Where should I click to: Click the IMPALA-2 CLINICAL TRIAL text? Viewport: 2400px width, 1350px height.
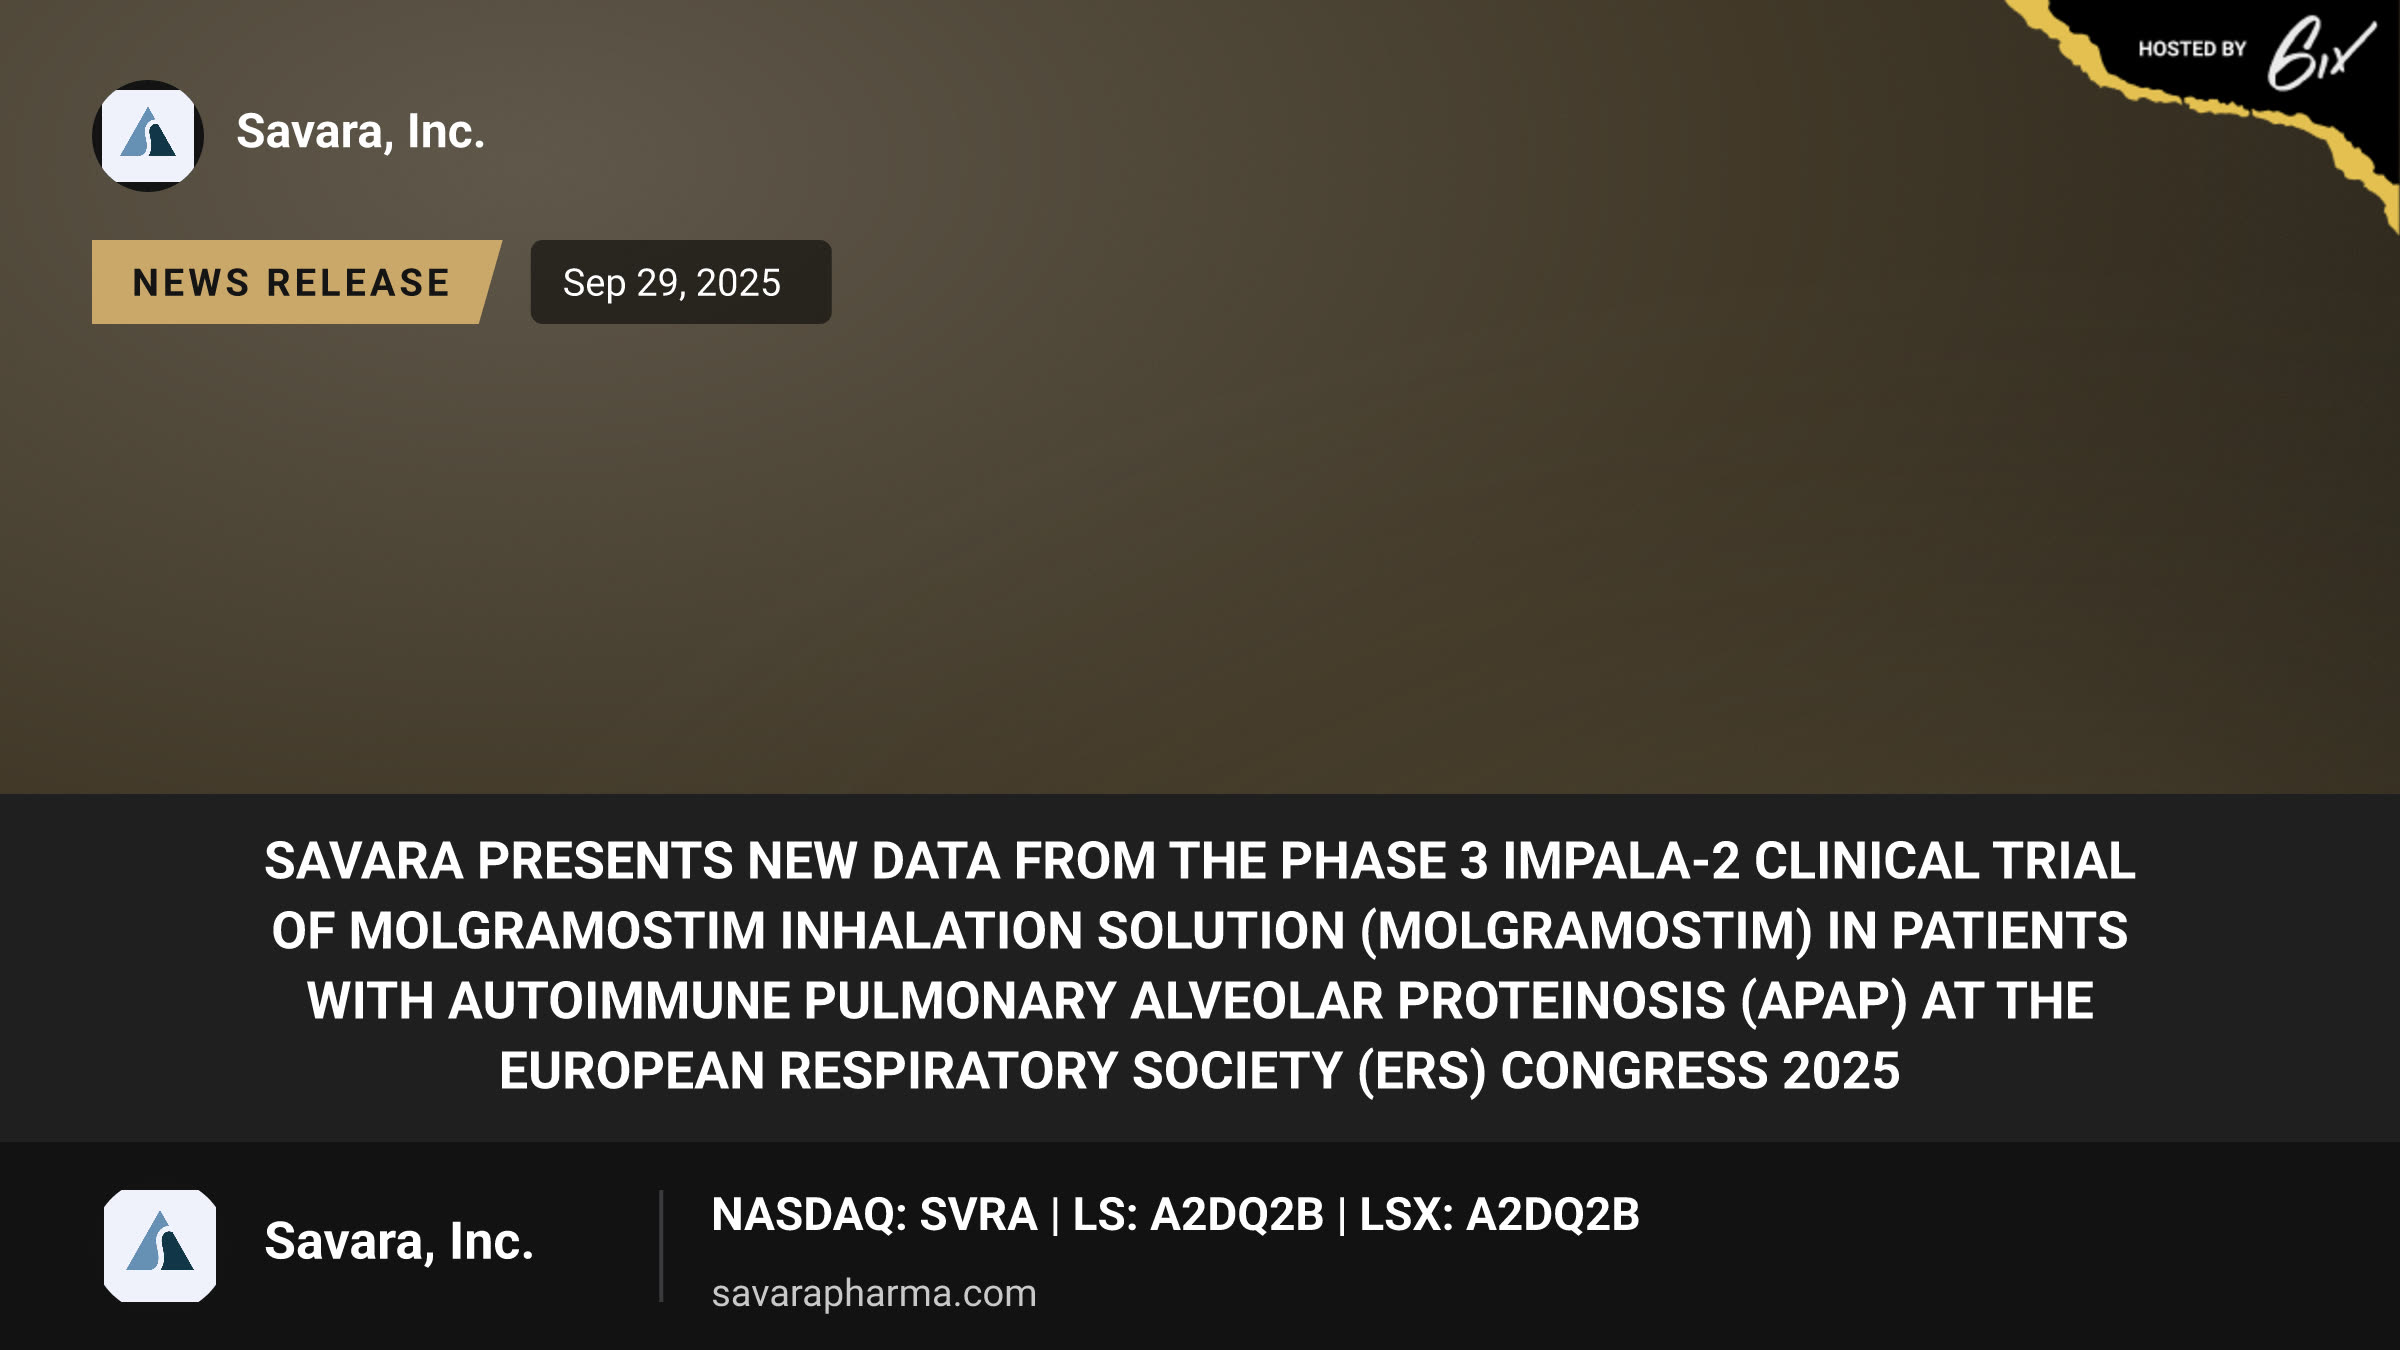pos(1819,861)
